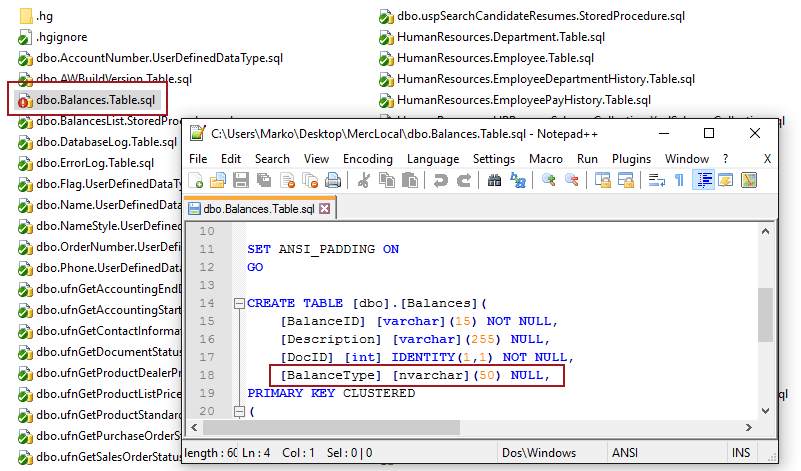Click the Document Map toolbar icon

(x=748, y=180)
